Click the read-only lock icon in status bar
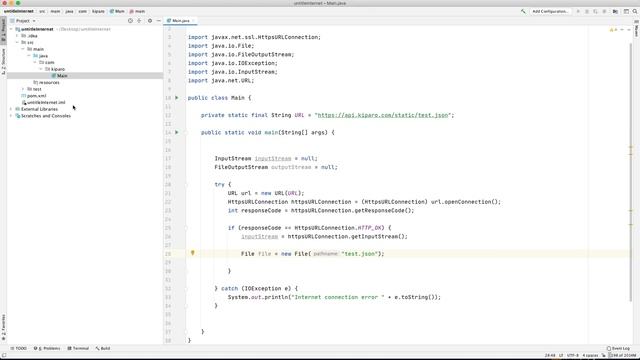Image resolution: width=640 pixels, height=360 pixels. [x=604, y=356]
